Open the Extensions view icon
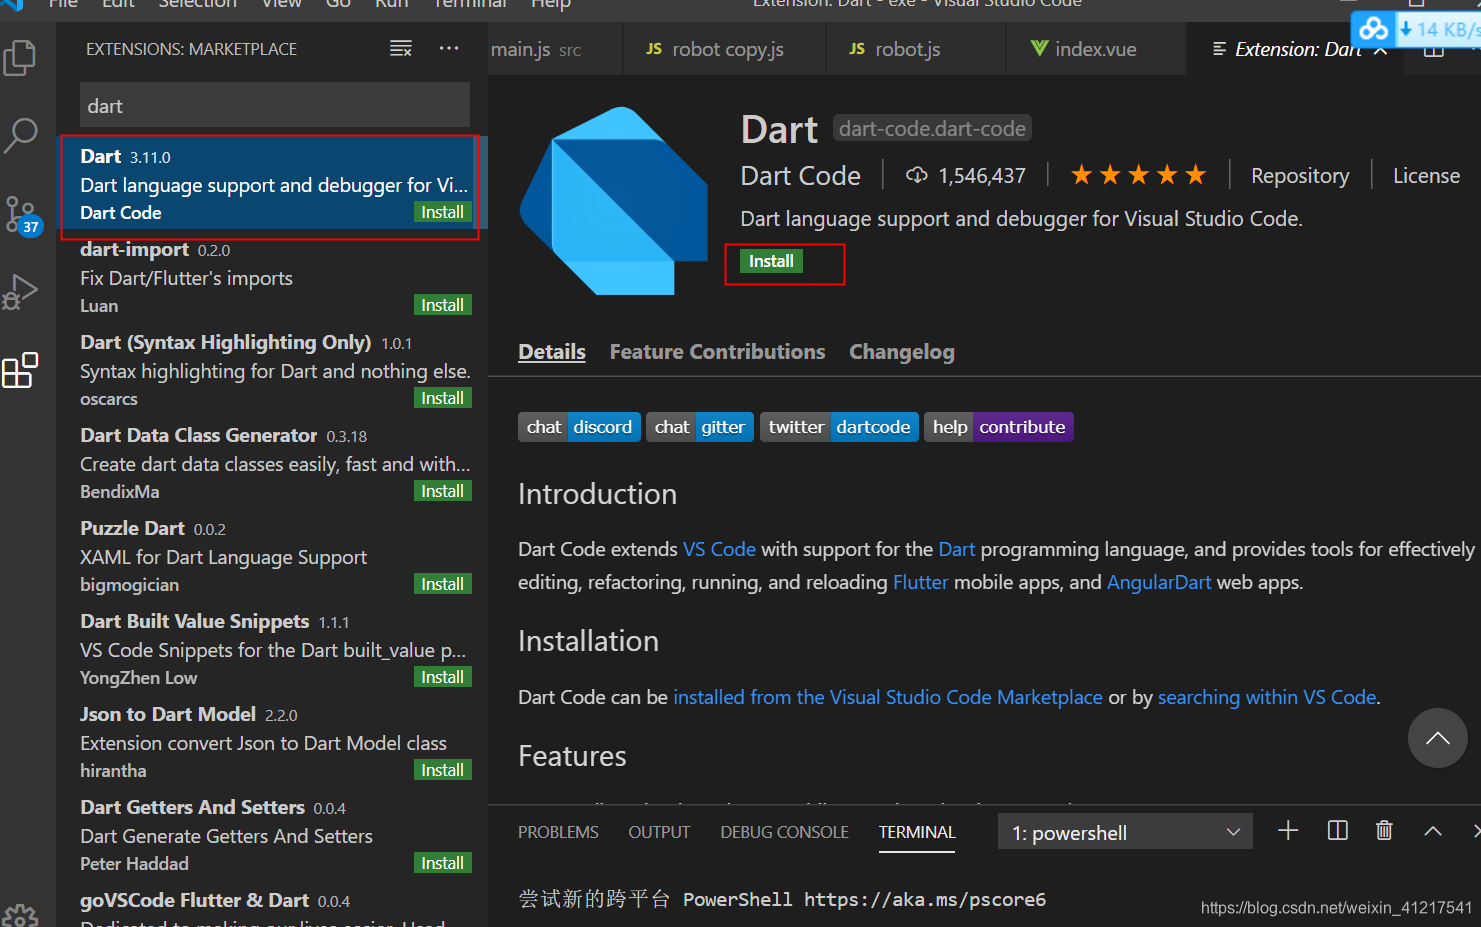1481x927 pixels. (x=20, y=370)
